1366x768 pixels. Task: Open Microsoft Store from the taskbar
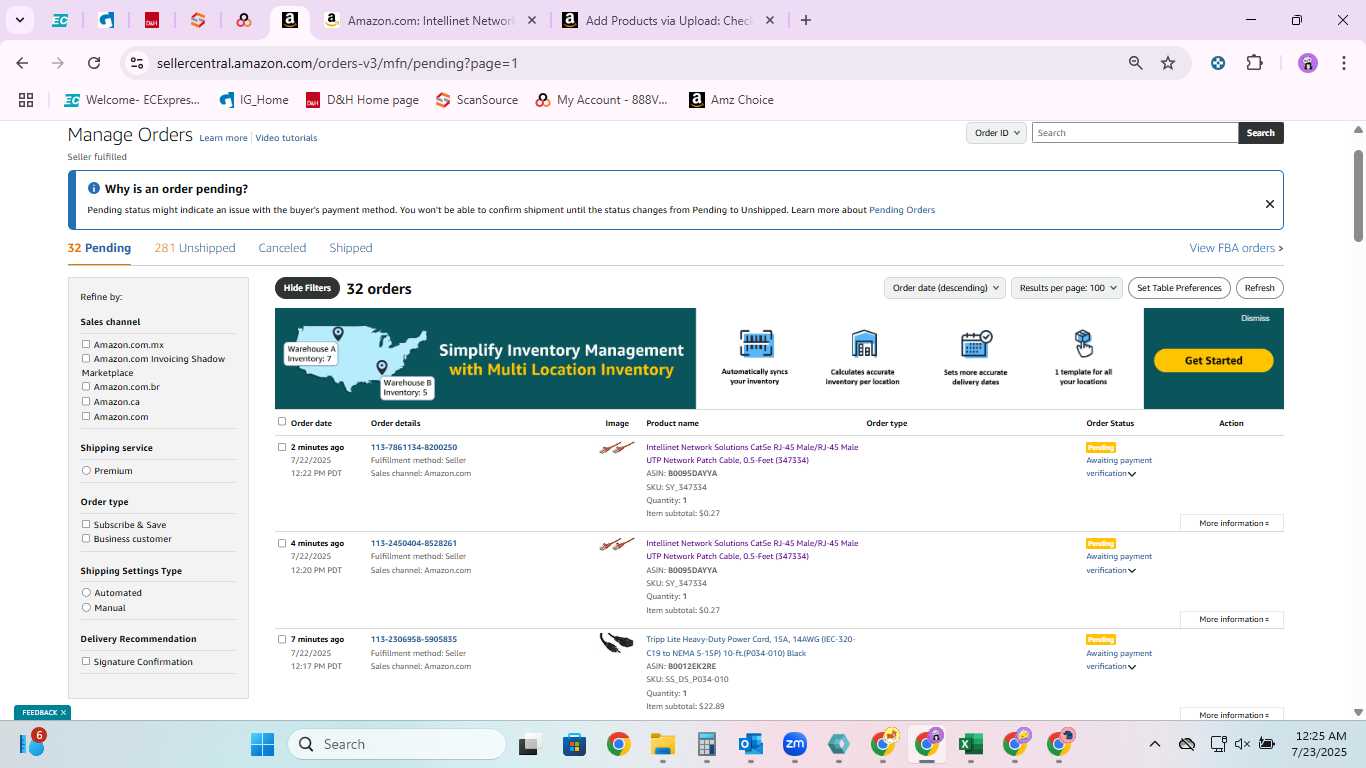[x=575, y=744]
